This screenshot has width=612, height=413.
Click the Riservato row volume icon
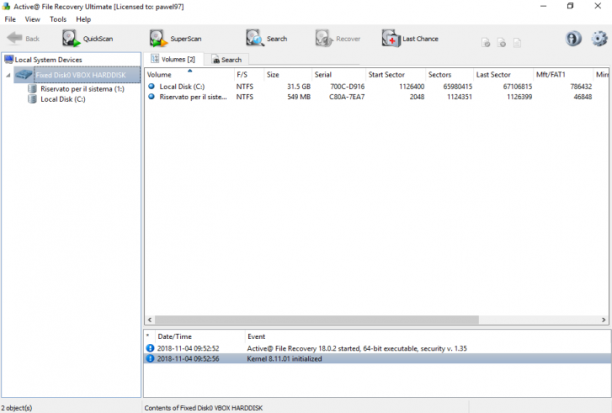point(151,96)
